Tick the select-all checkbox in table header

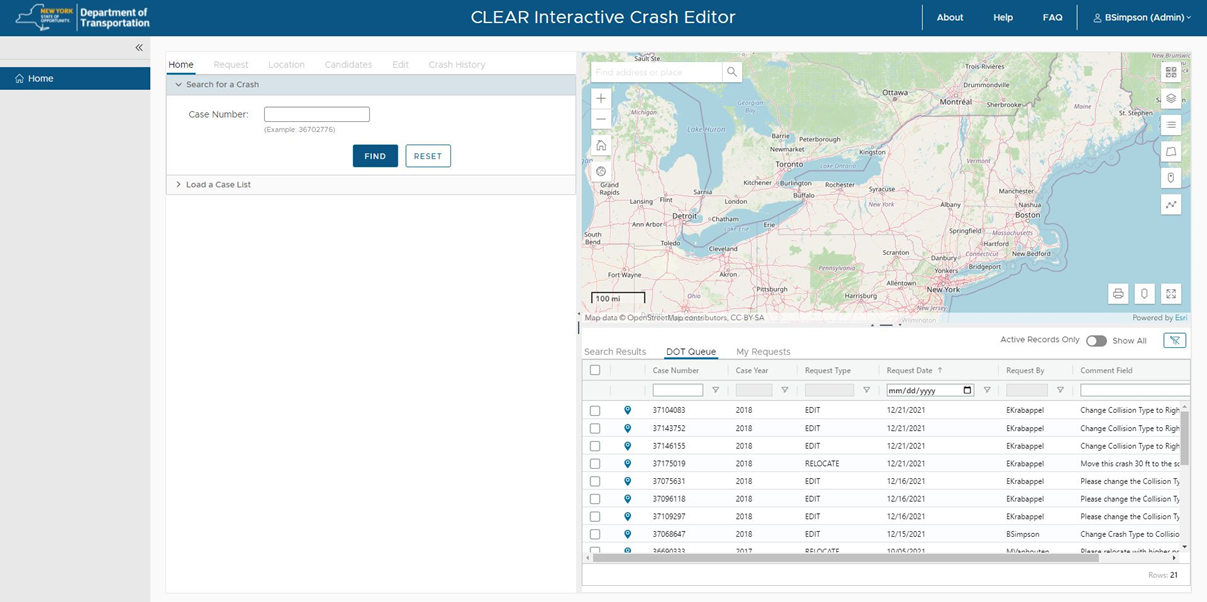coord(595,370)
